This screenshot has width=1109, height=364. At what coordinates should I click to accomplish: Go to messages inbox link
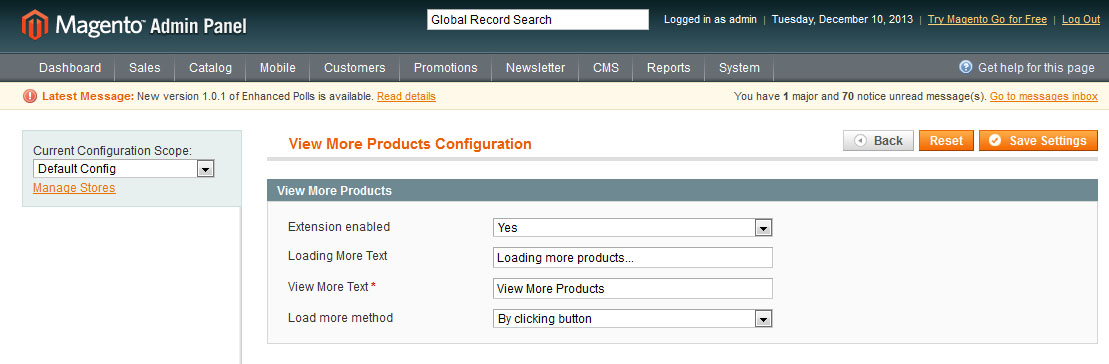[x=1043, y=96]
